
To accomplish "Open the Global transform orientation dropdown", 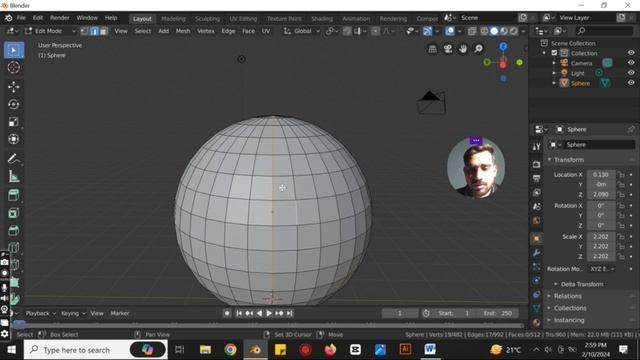I will click(302, 31).
